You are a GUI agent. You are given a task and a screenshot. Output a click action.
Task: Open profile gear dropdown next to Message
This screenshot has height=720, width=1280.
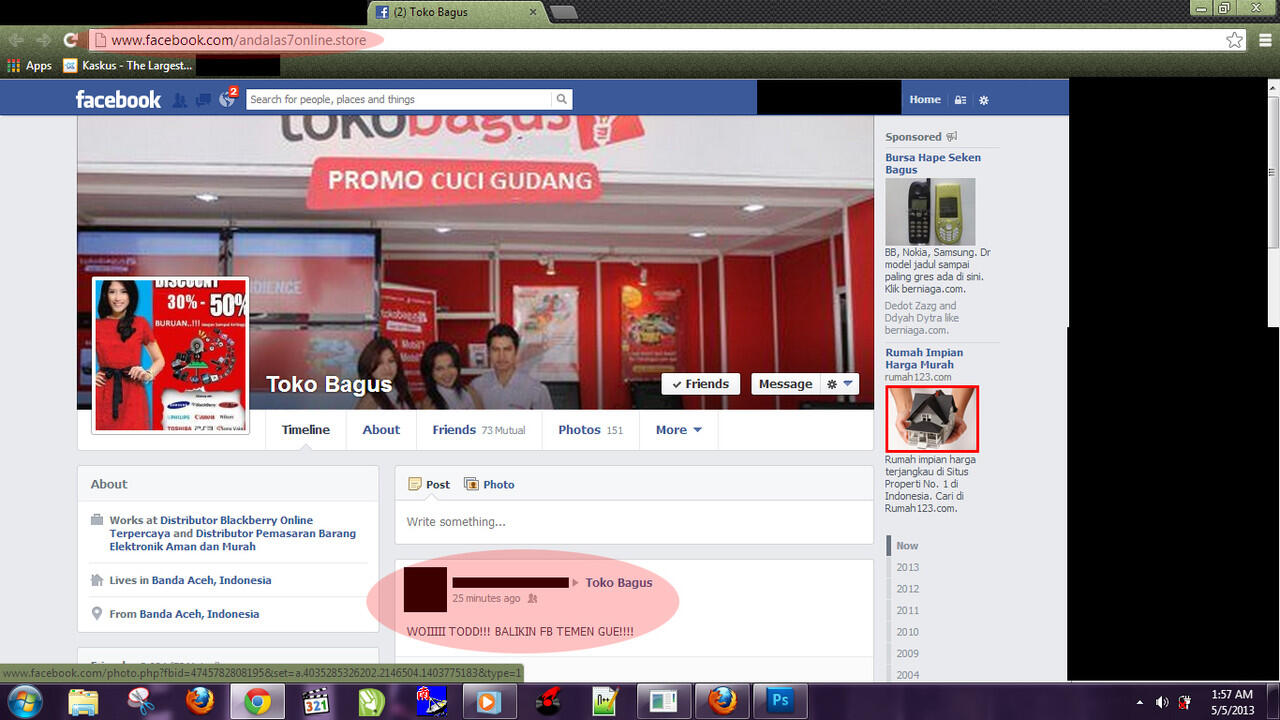click(x=839, y=384)
